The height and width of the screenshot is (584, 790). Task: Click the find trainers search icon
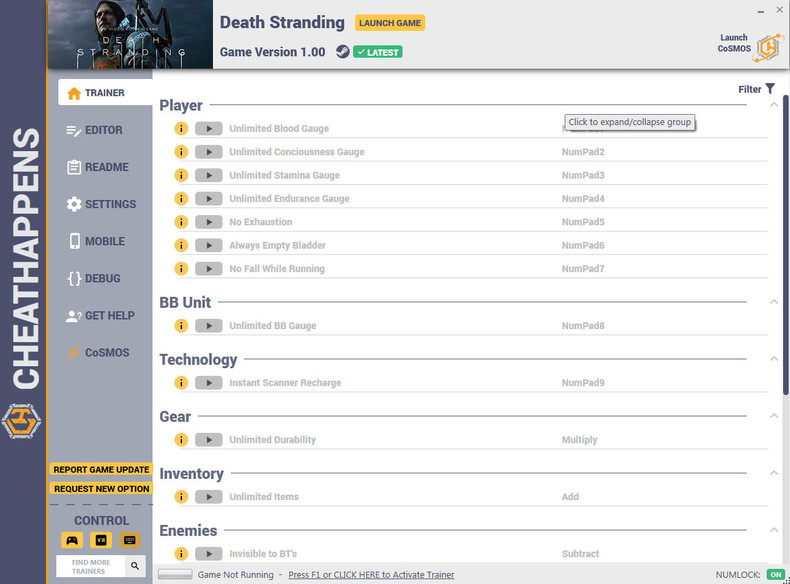pyautogui.click(x=135, y=566)
